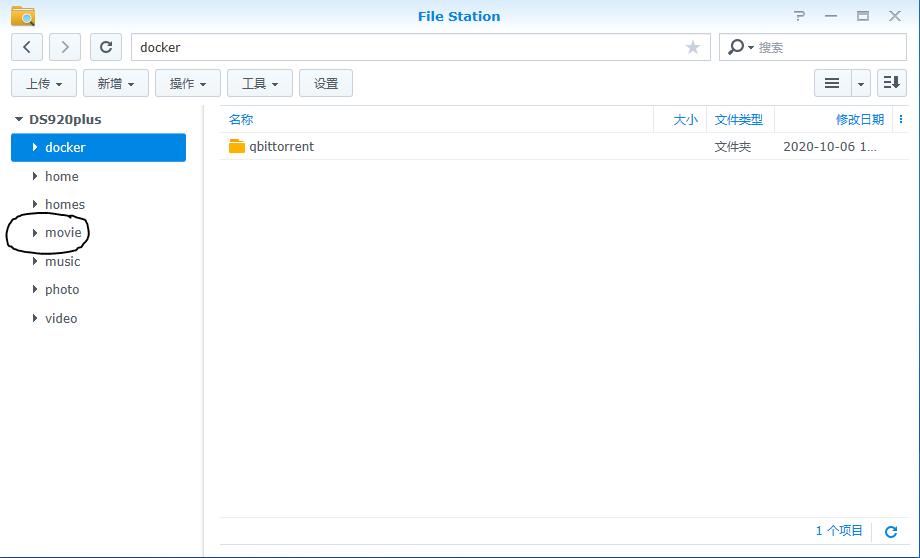The image size is (920, 558).
Task: Open the sort order button
Action: tap(891, 83)
